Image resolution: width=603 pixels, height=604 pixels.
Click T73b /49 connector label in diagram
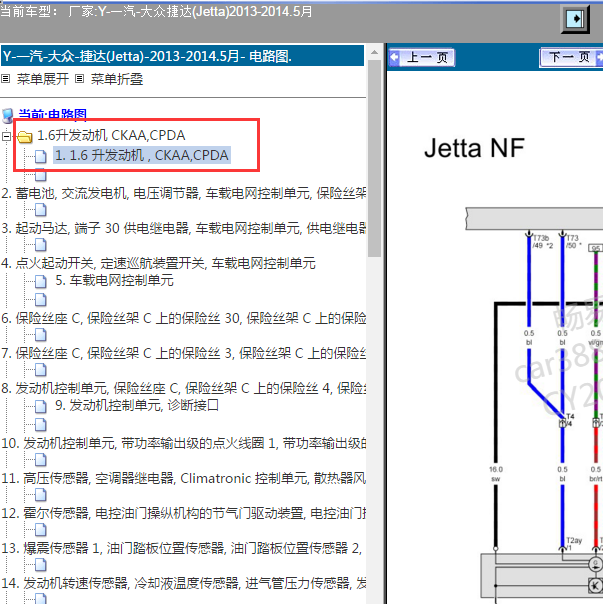click(x=543, y=242)
